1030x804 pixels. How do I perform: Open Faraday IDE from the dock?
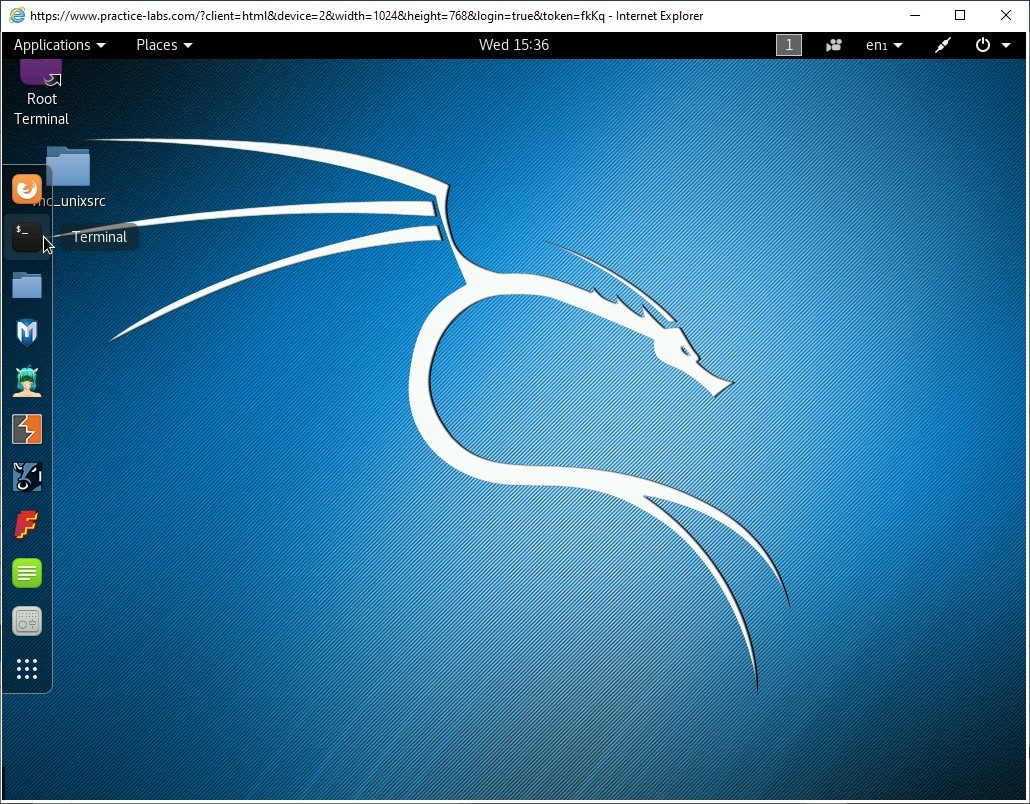coord(27,525)
